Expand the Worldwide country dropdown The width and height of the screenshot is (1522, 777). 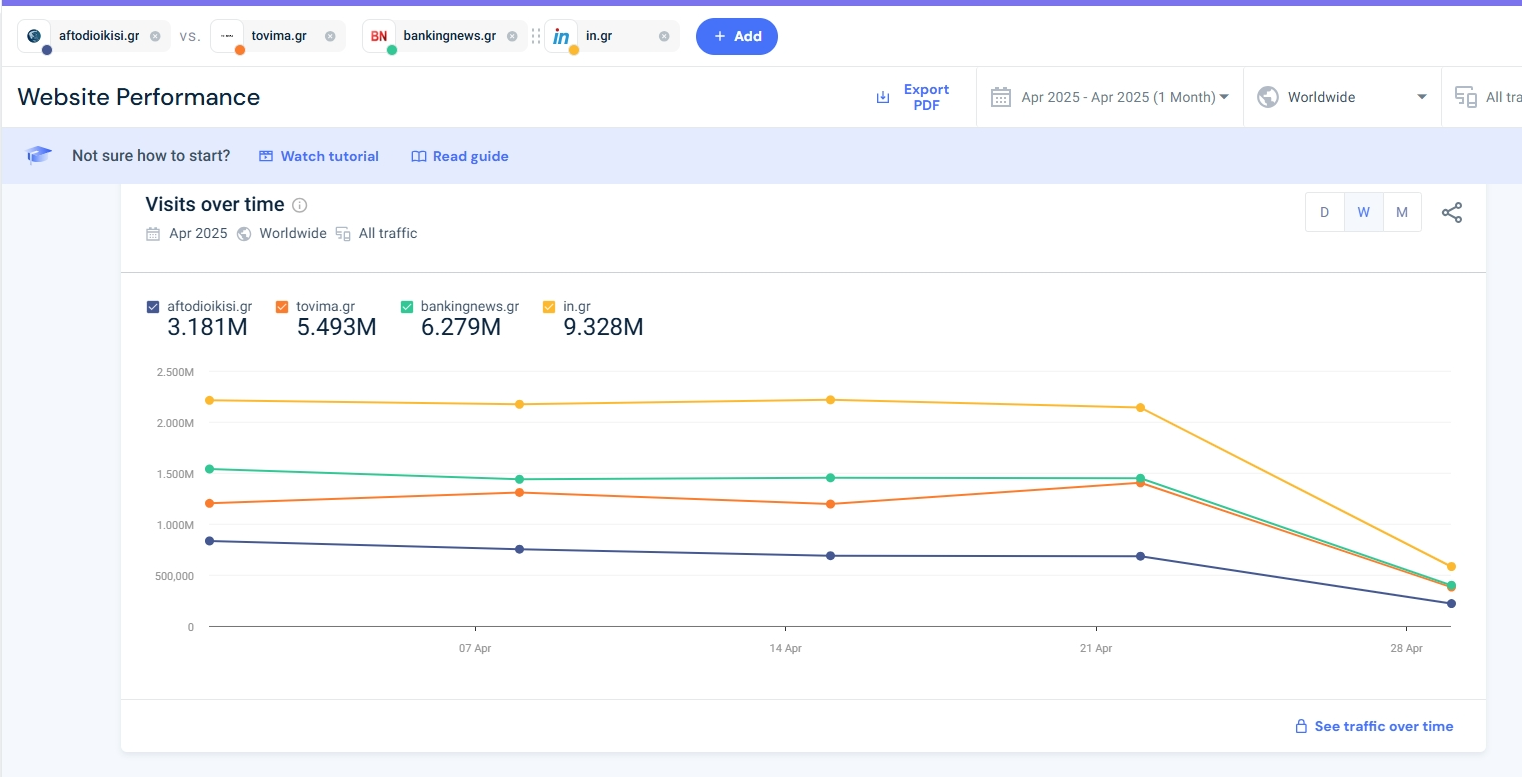[x=1342, y=97]
